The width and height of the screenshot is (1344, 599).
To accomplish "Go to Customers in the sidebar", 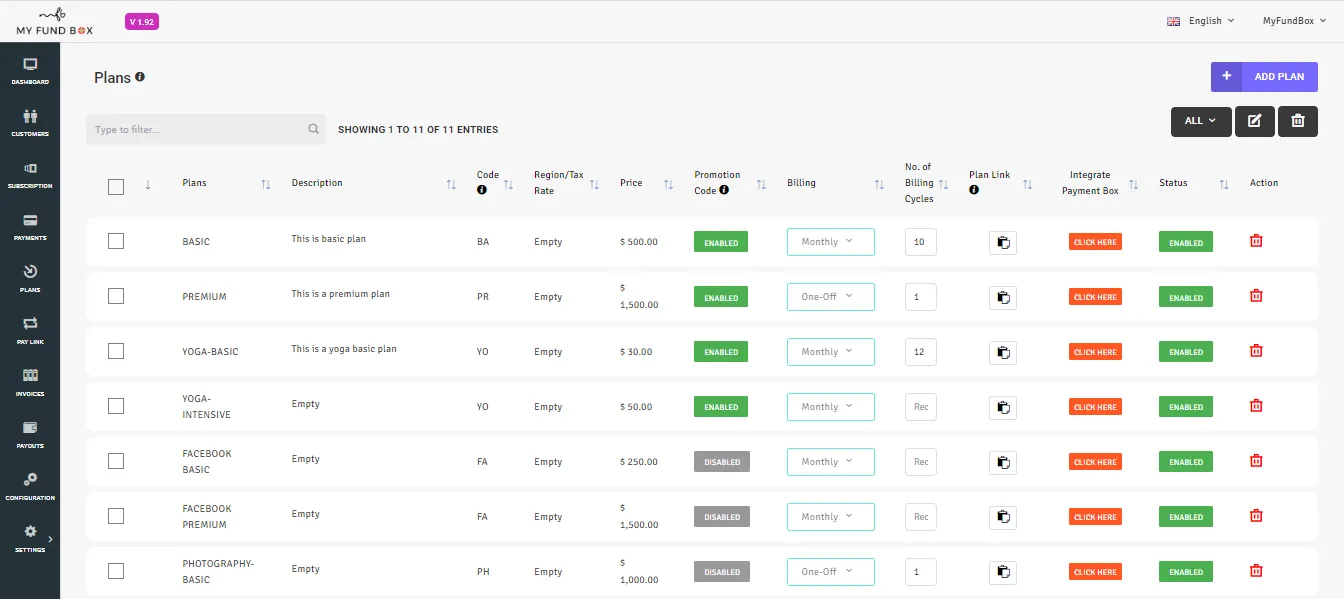I will point(30,122).
